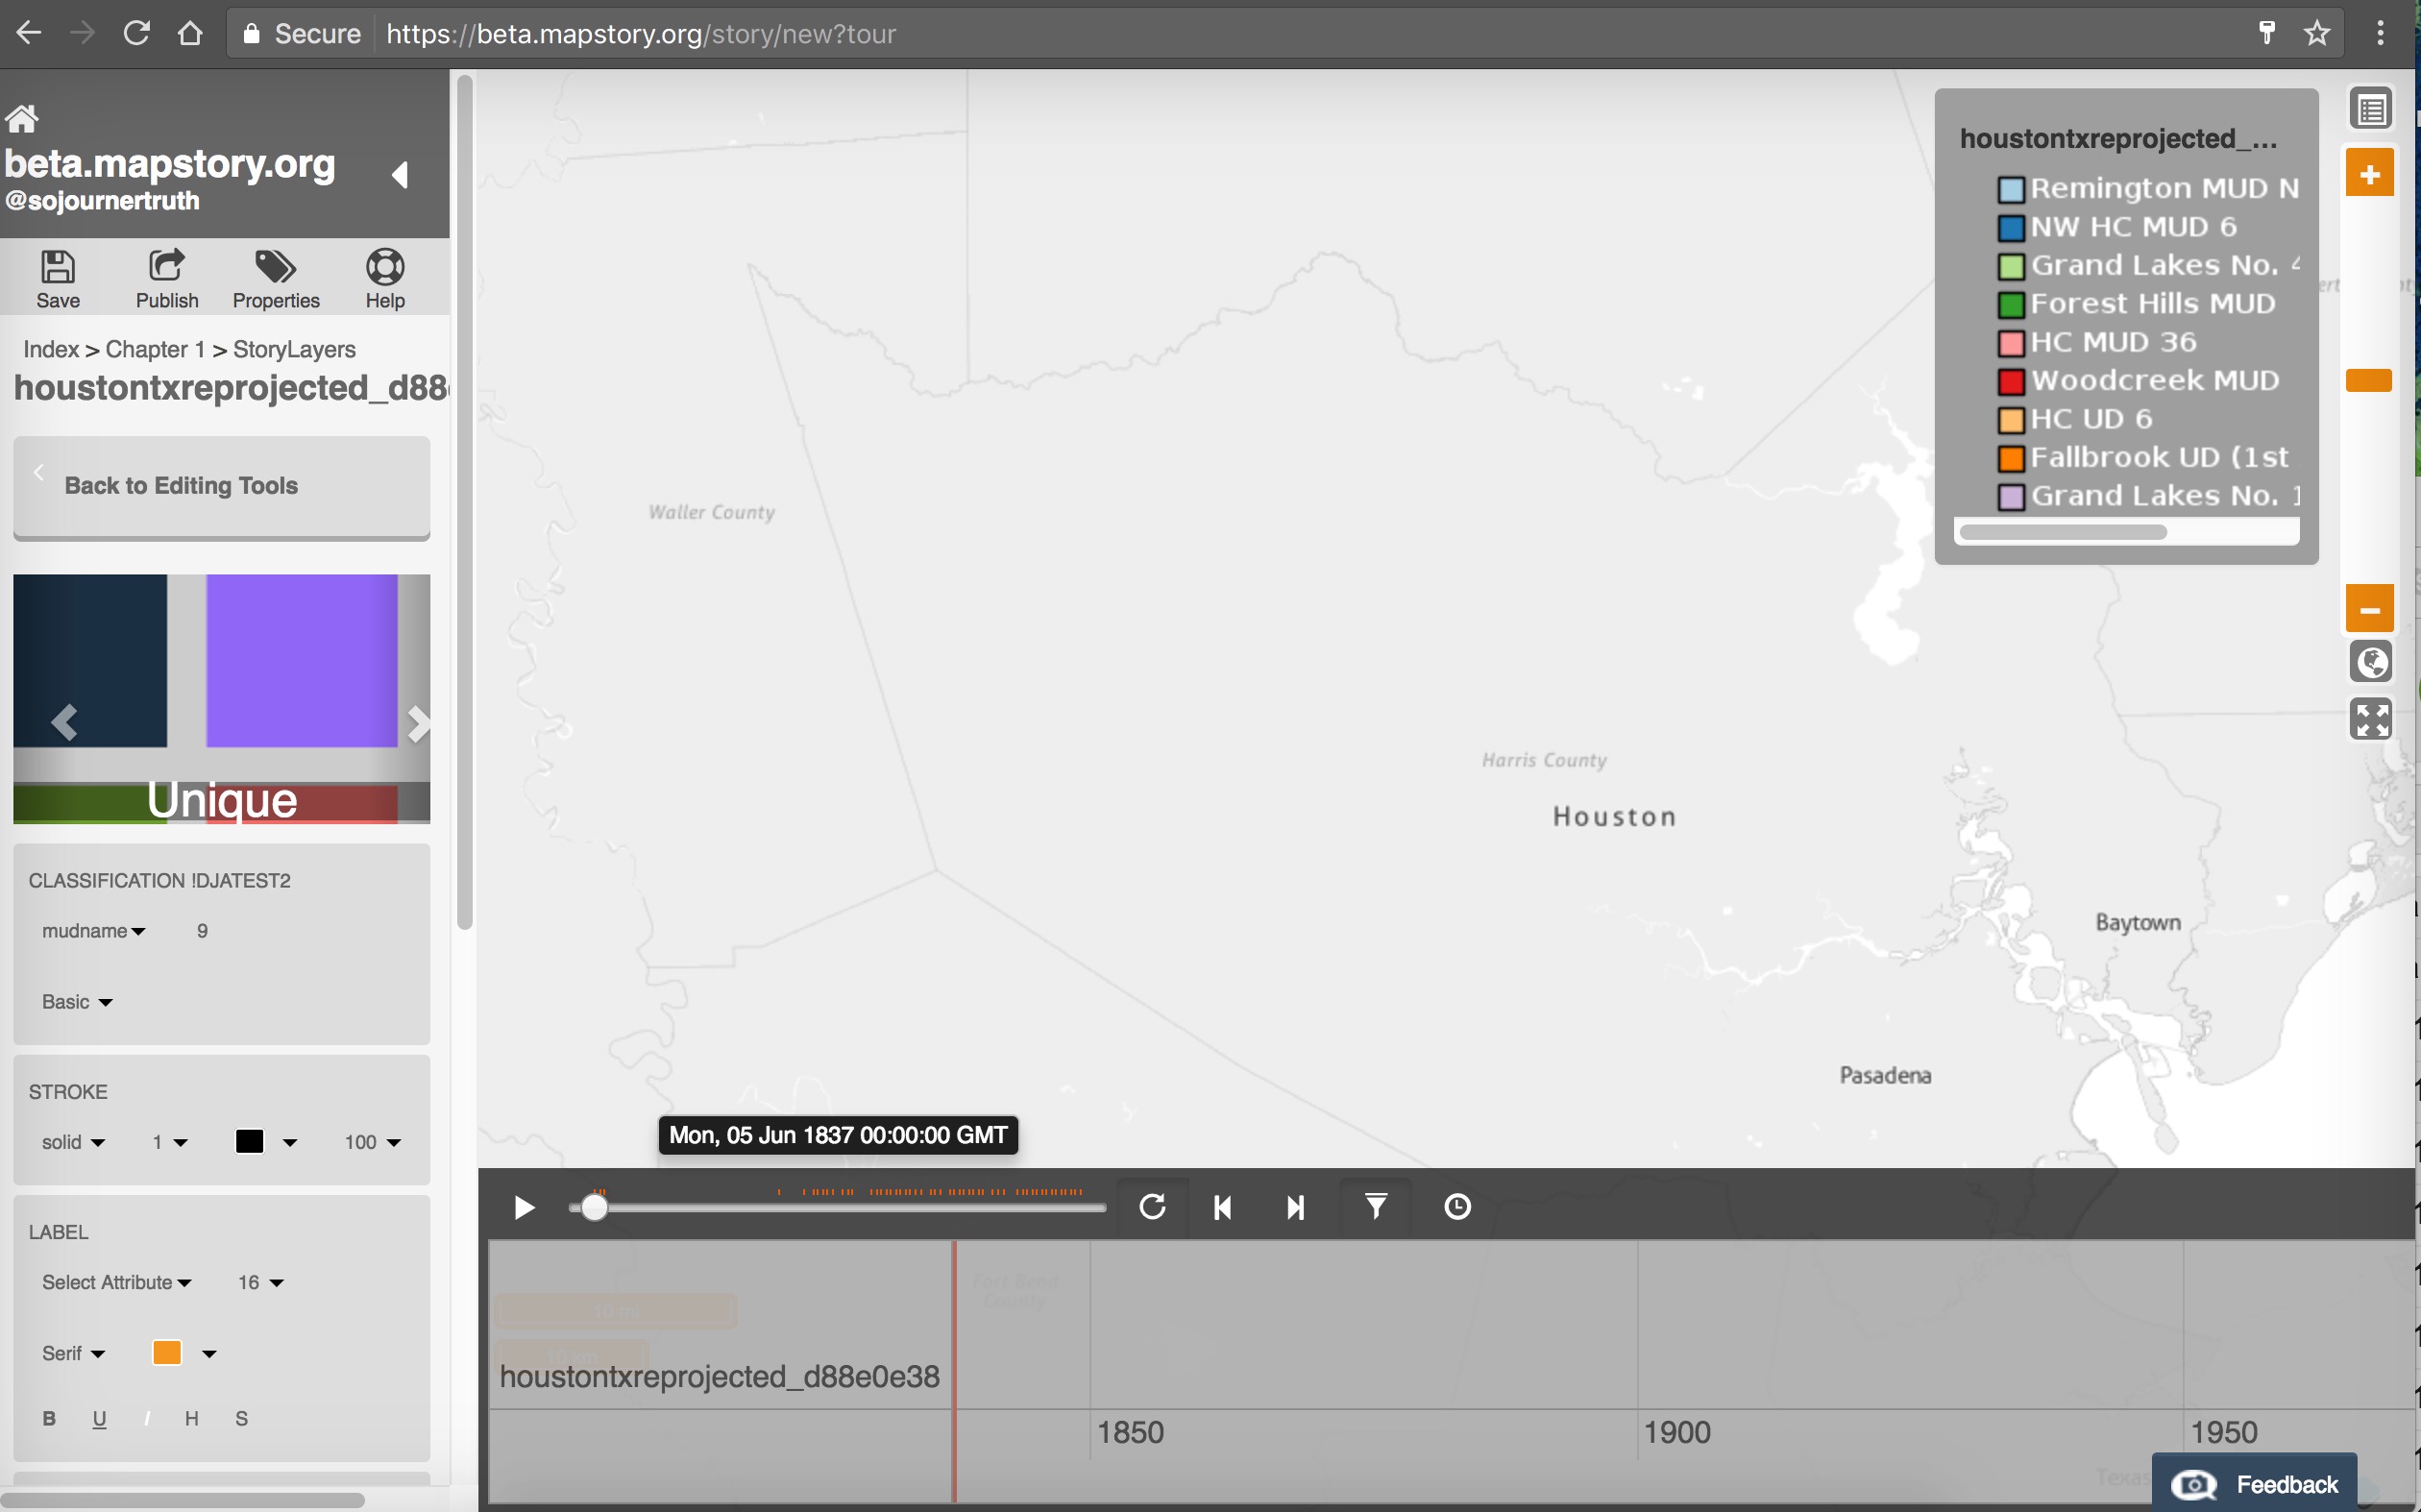Enable strikethrough label formatting
Viewport: 2421px width, 1512px height.
tap(240, 1417)
